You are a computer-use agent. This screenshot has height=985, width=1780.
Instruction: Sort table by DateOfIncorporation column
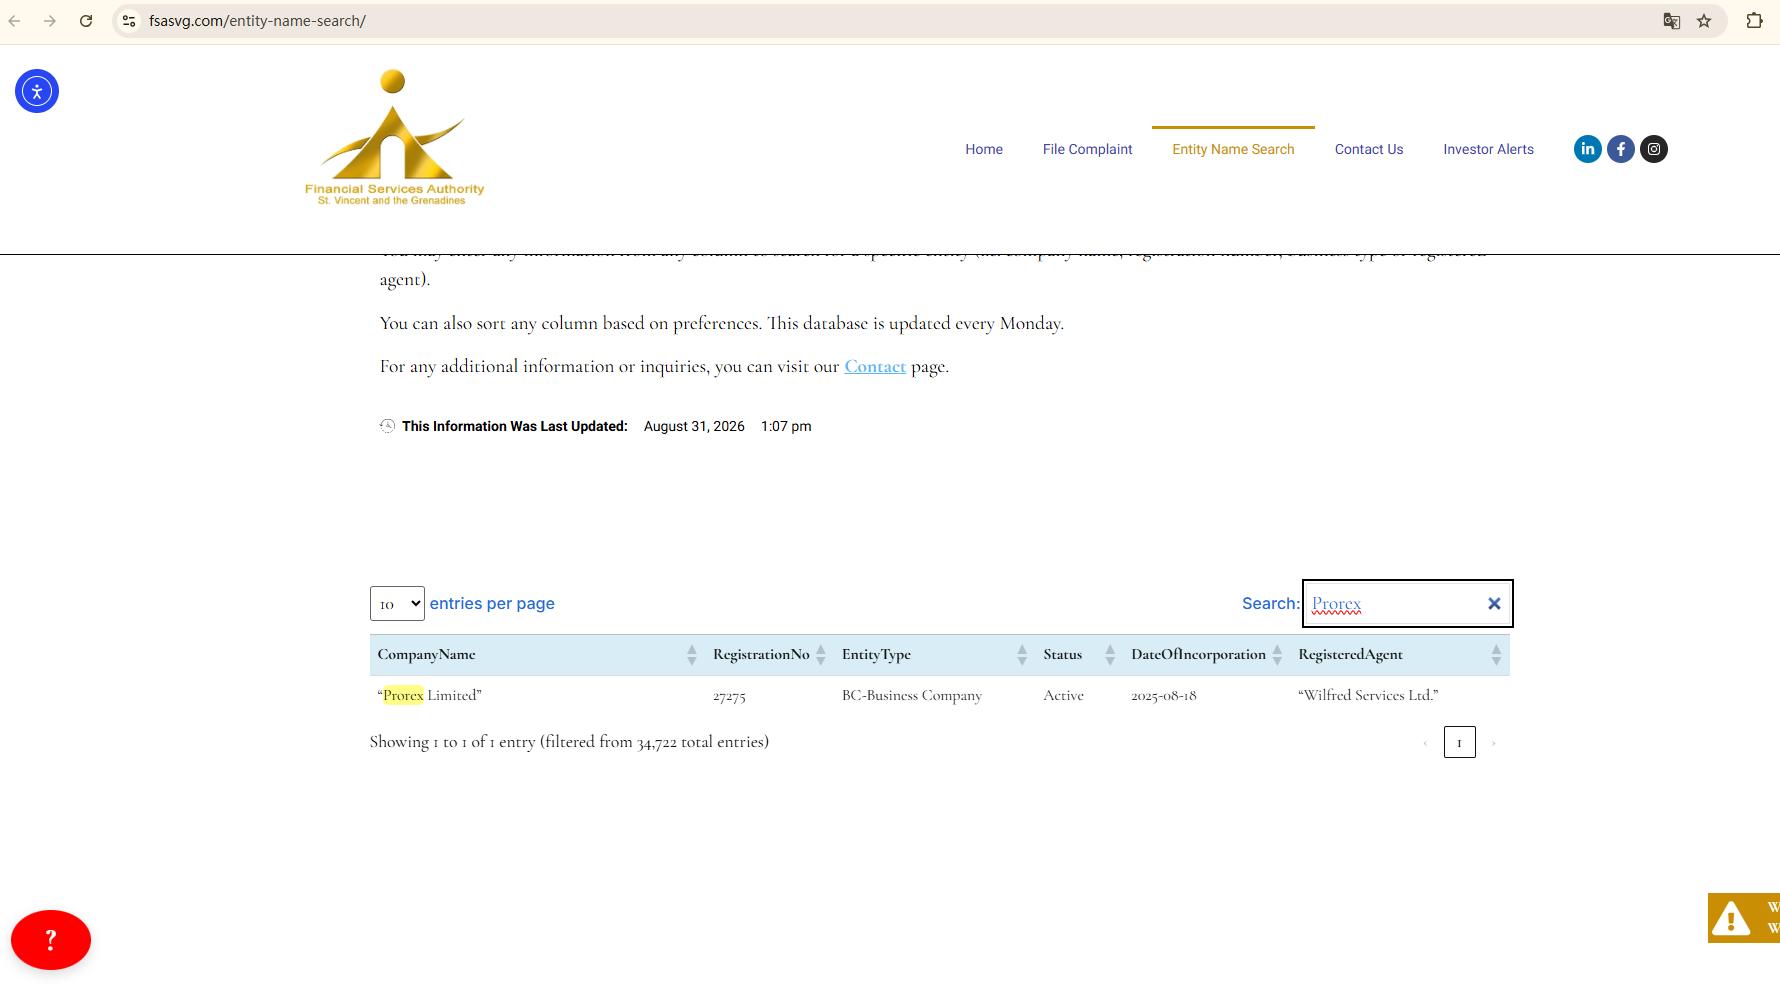point(1207,655)
